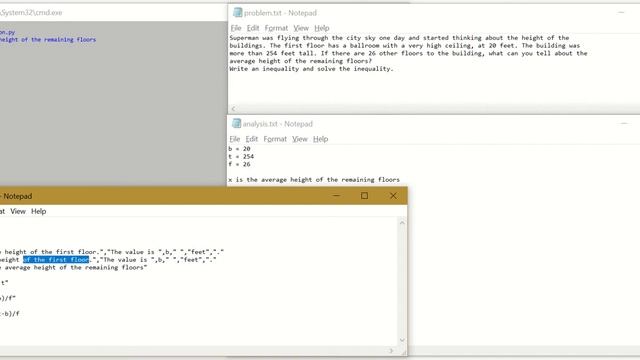The height and width of the screenshot is (360, 640).
Task: Open Help menu in front Notepad window
Action: [x=38, y=211]
